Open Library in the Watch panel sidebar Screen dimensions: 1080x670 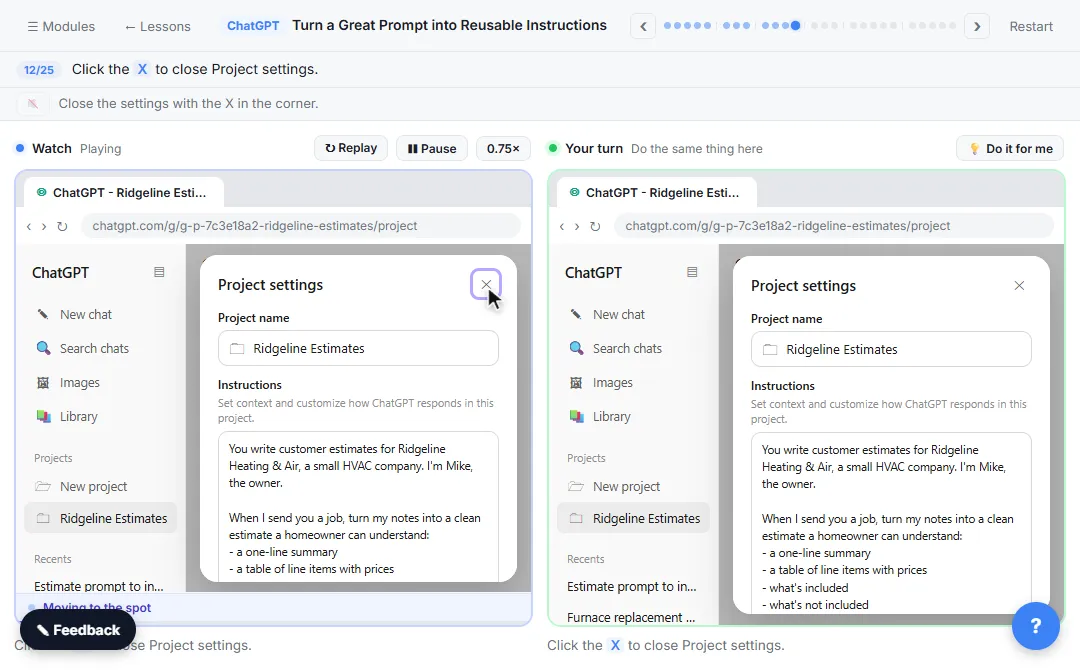coord(101,417)
